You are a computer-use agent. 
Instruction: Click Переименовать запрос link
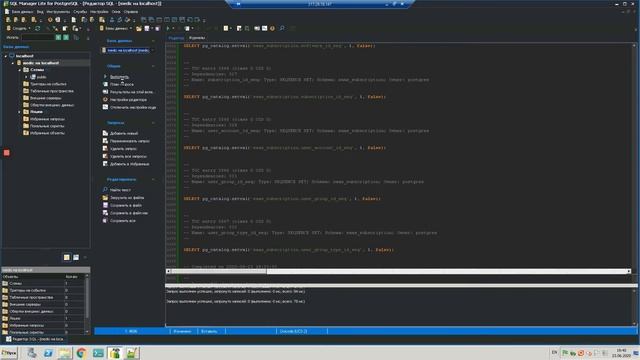(x=130, y=141)
